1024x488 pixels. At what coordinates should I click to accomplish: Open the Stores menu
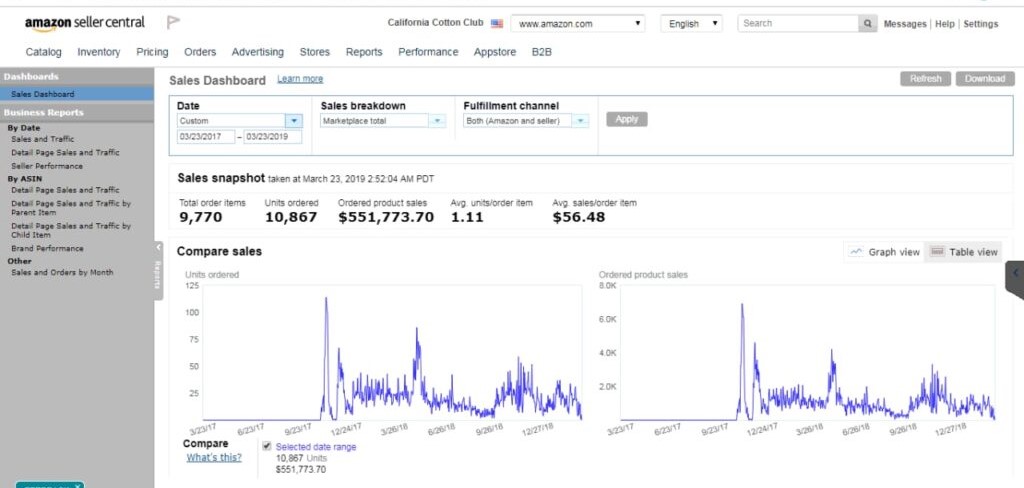coord(315,52)
